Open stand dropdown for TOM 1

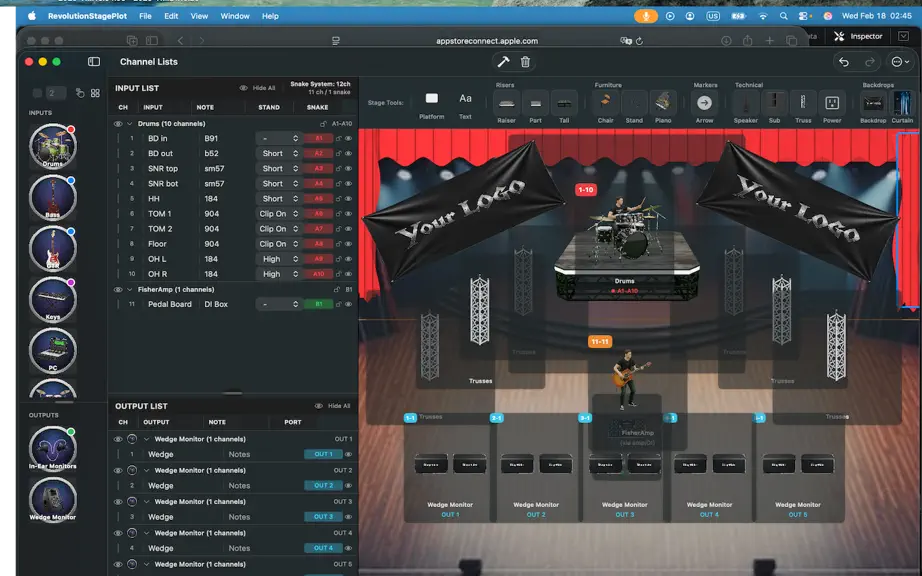(x=279, y=214)
